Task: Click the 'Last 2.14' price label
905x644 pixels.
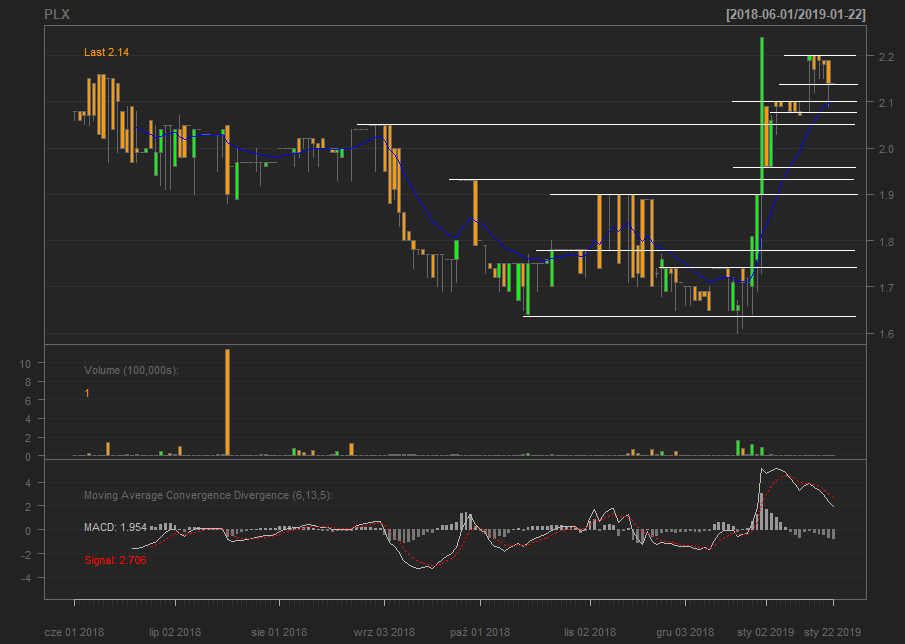Action: coord(107,52)
